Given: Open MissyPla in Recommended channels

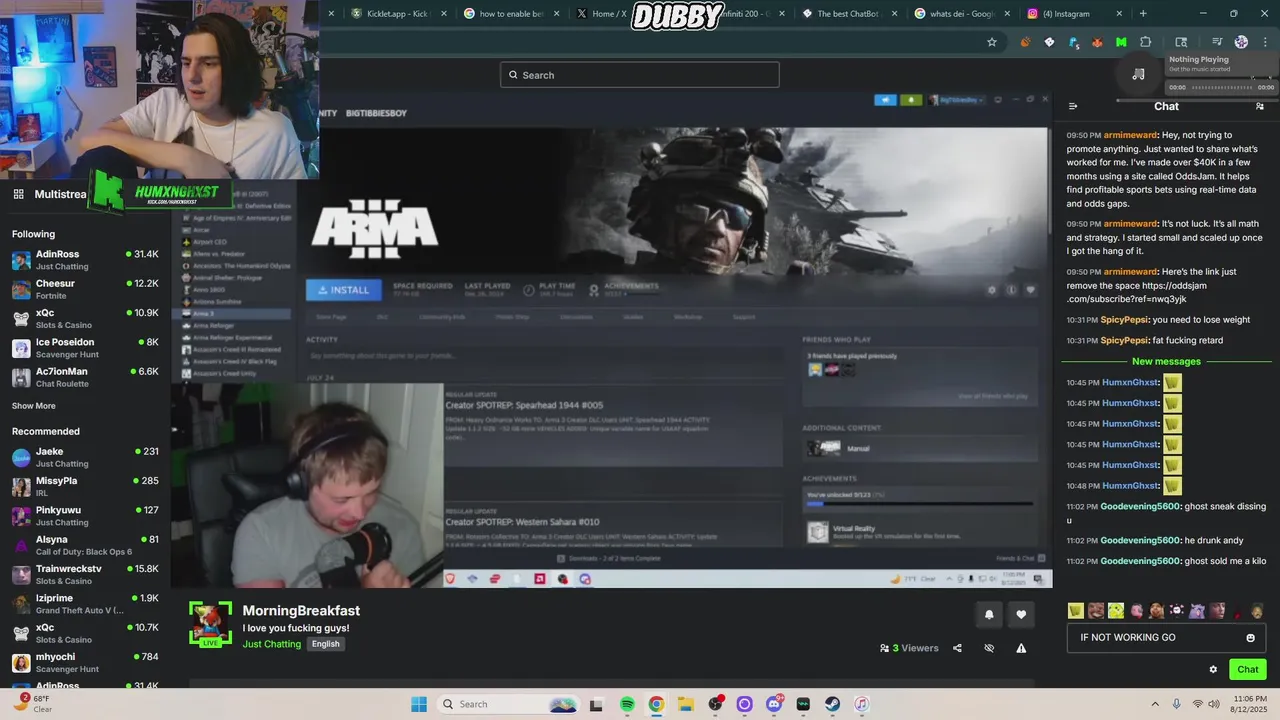Looking at the screenshot, I should 85,486.
